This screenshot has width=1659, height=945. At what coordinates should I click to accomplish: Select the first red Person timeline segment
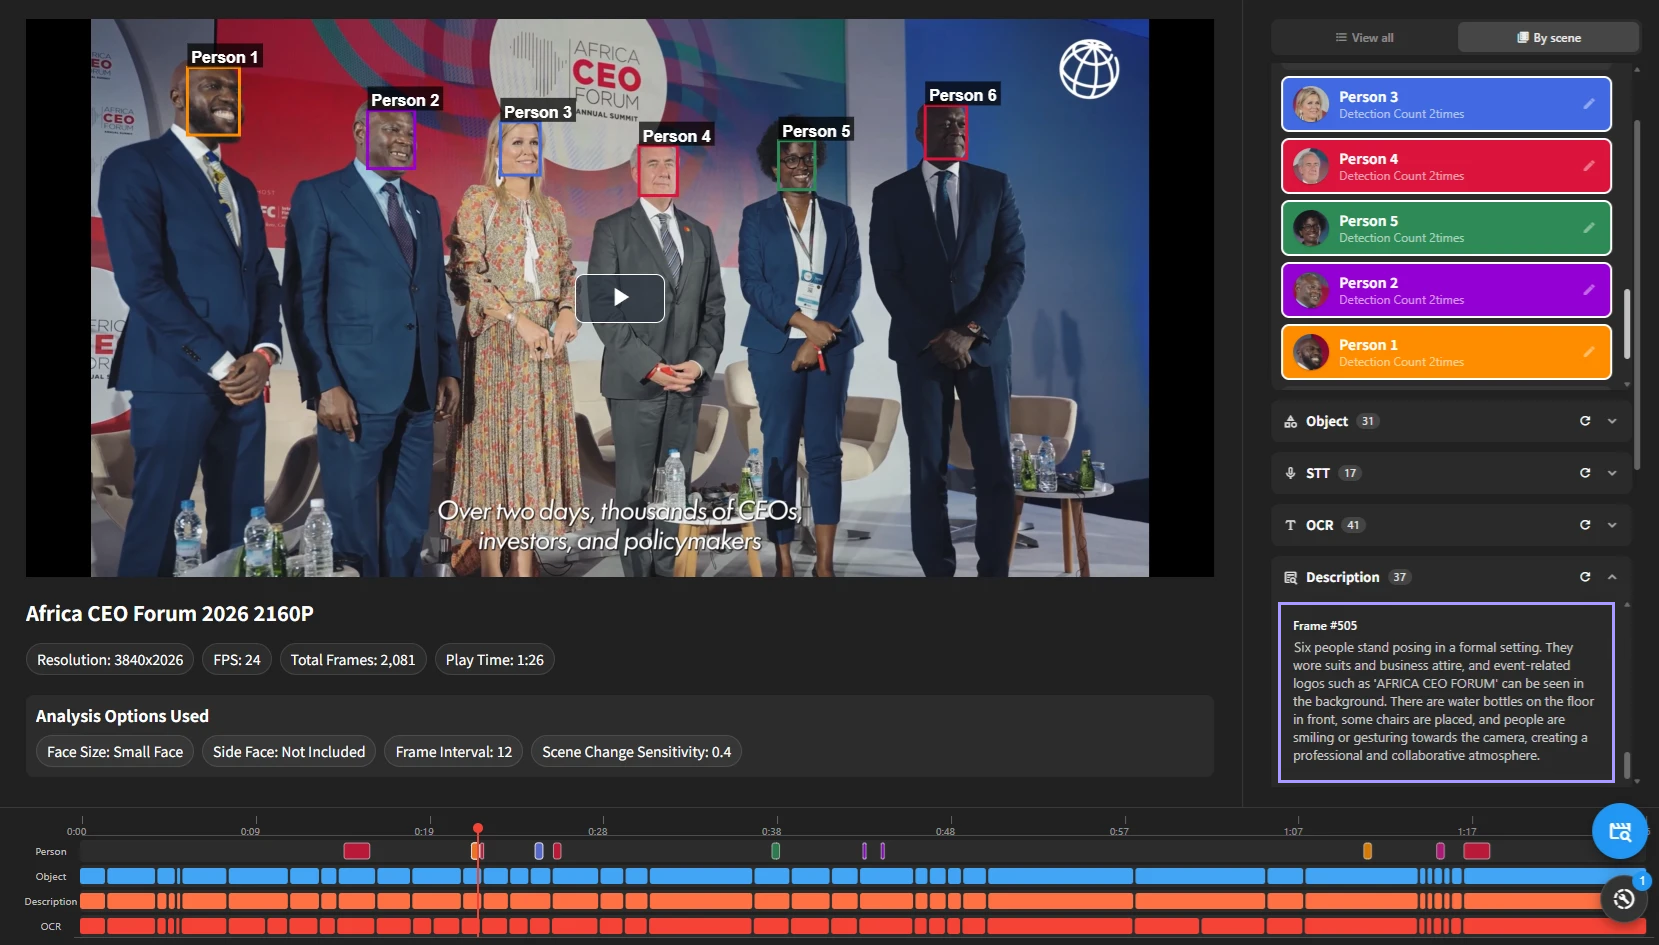357,851
